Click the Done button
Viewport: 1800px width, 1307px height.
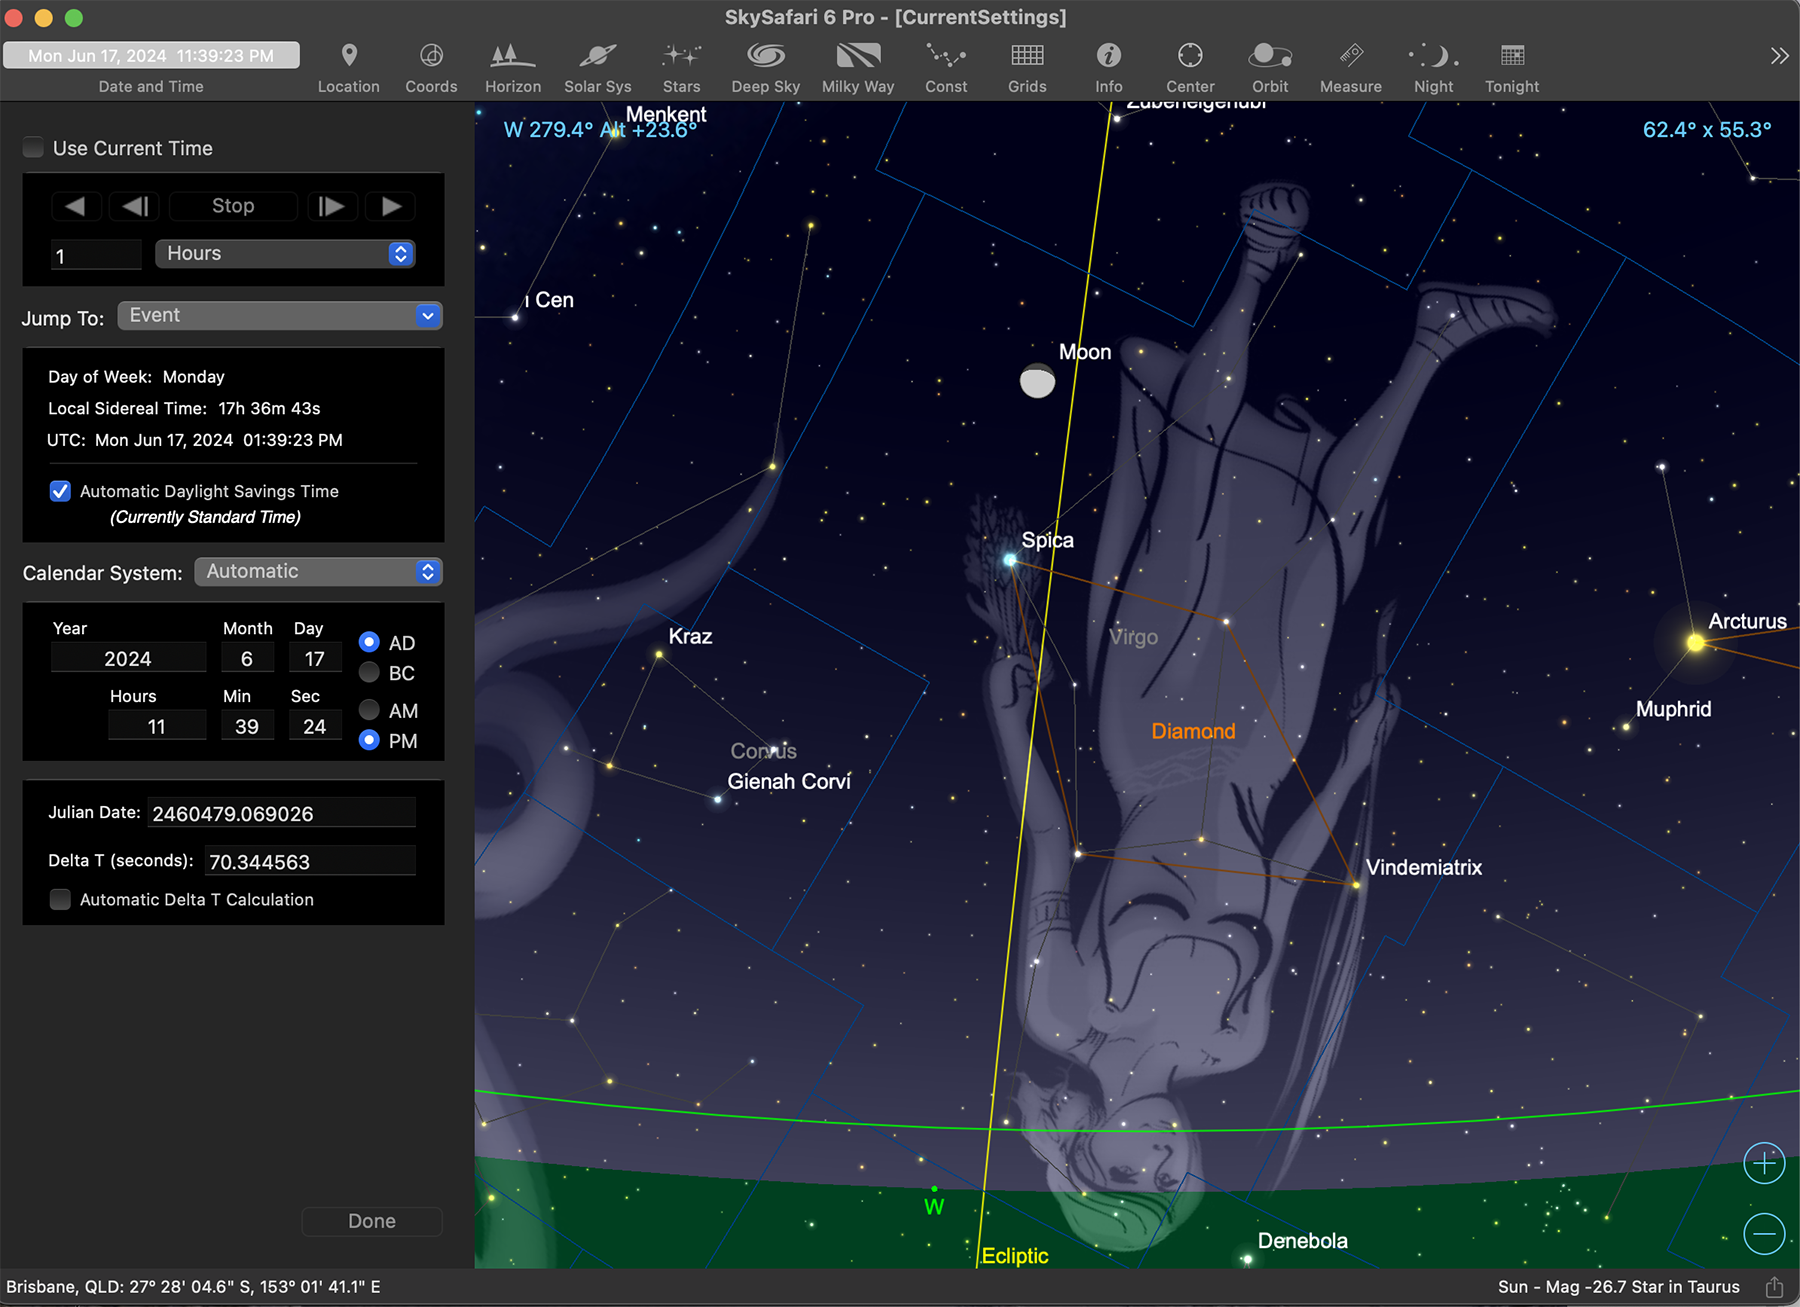pyautogui.click(x=372, y=1221)
